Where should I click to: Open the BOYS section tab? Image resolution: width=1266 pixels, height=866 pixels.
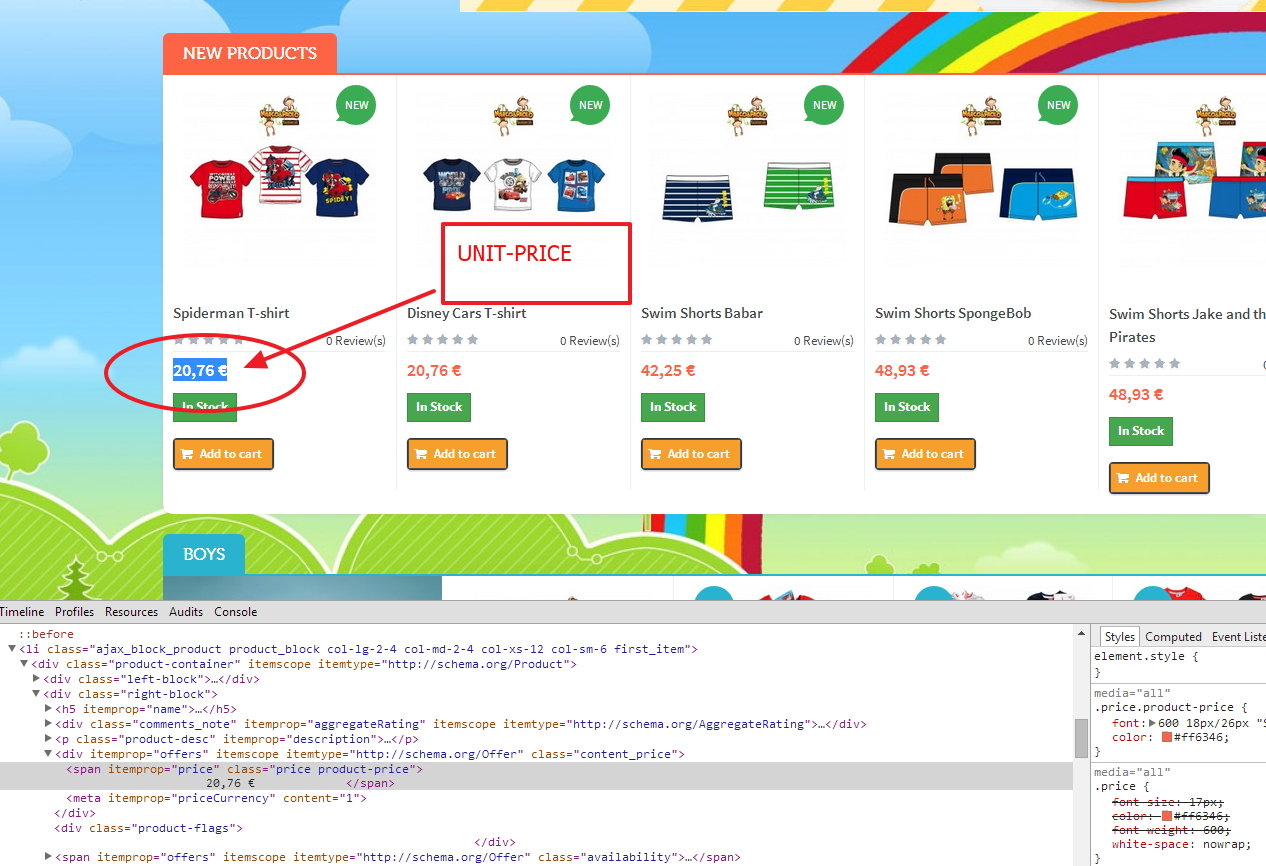pyautogui.click(x=204, y=554)
